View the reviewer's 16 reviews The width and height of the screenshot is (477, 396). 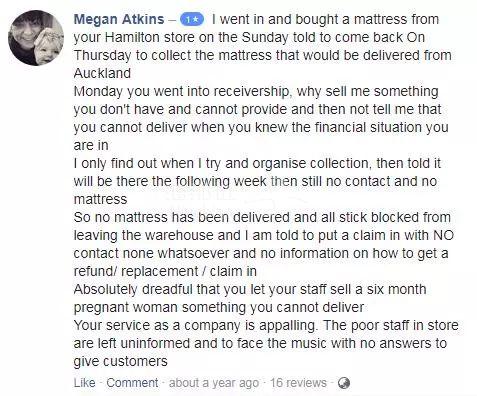298,383
